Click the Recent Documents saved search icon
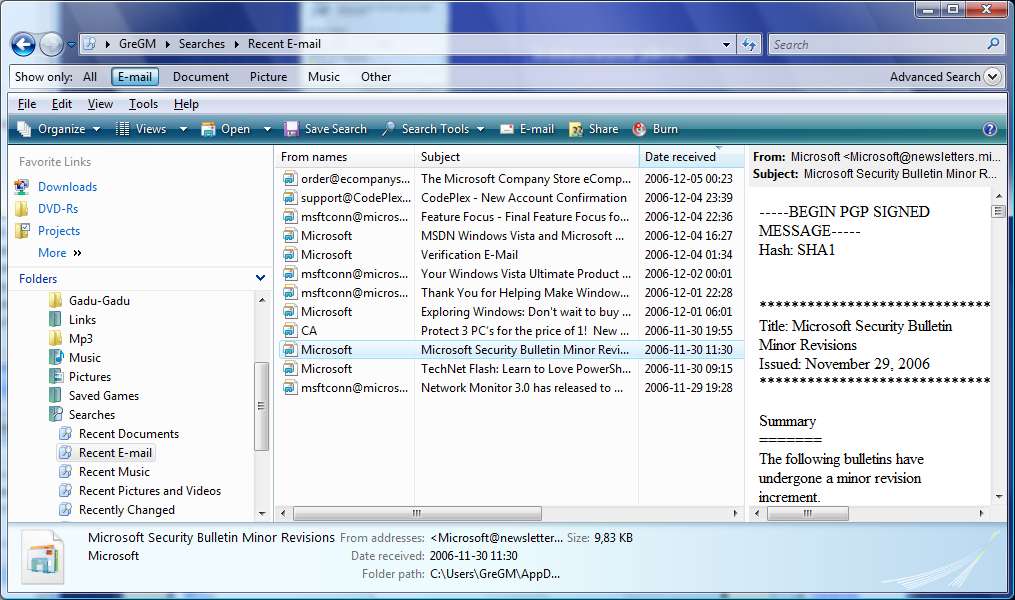1015x600 pixels. click(x=65, y=433)
